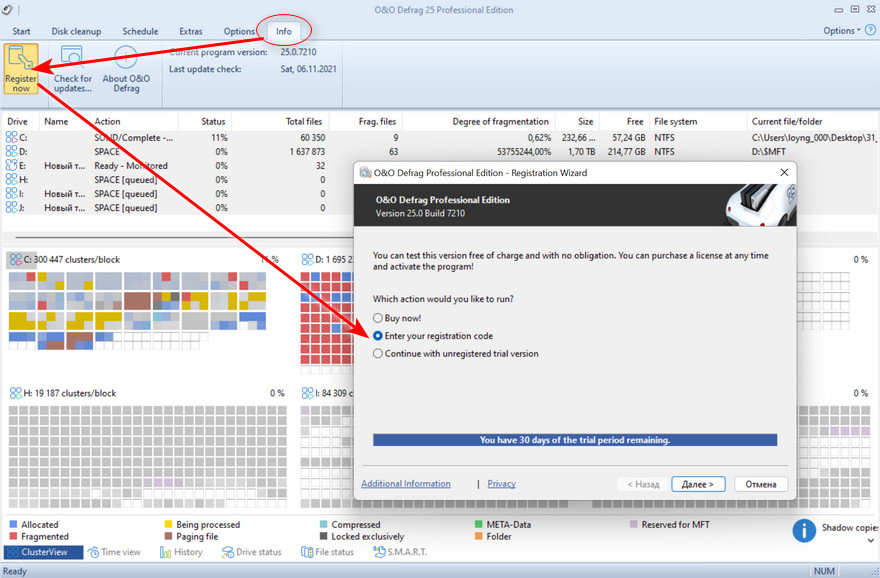This screenshot has width=880, height=578.
Task: Choose Enter your registration code option
Action: click(377, 336)
